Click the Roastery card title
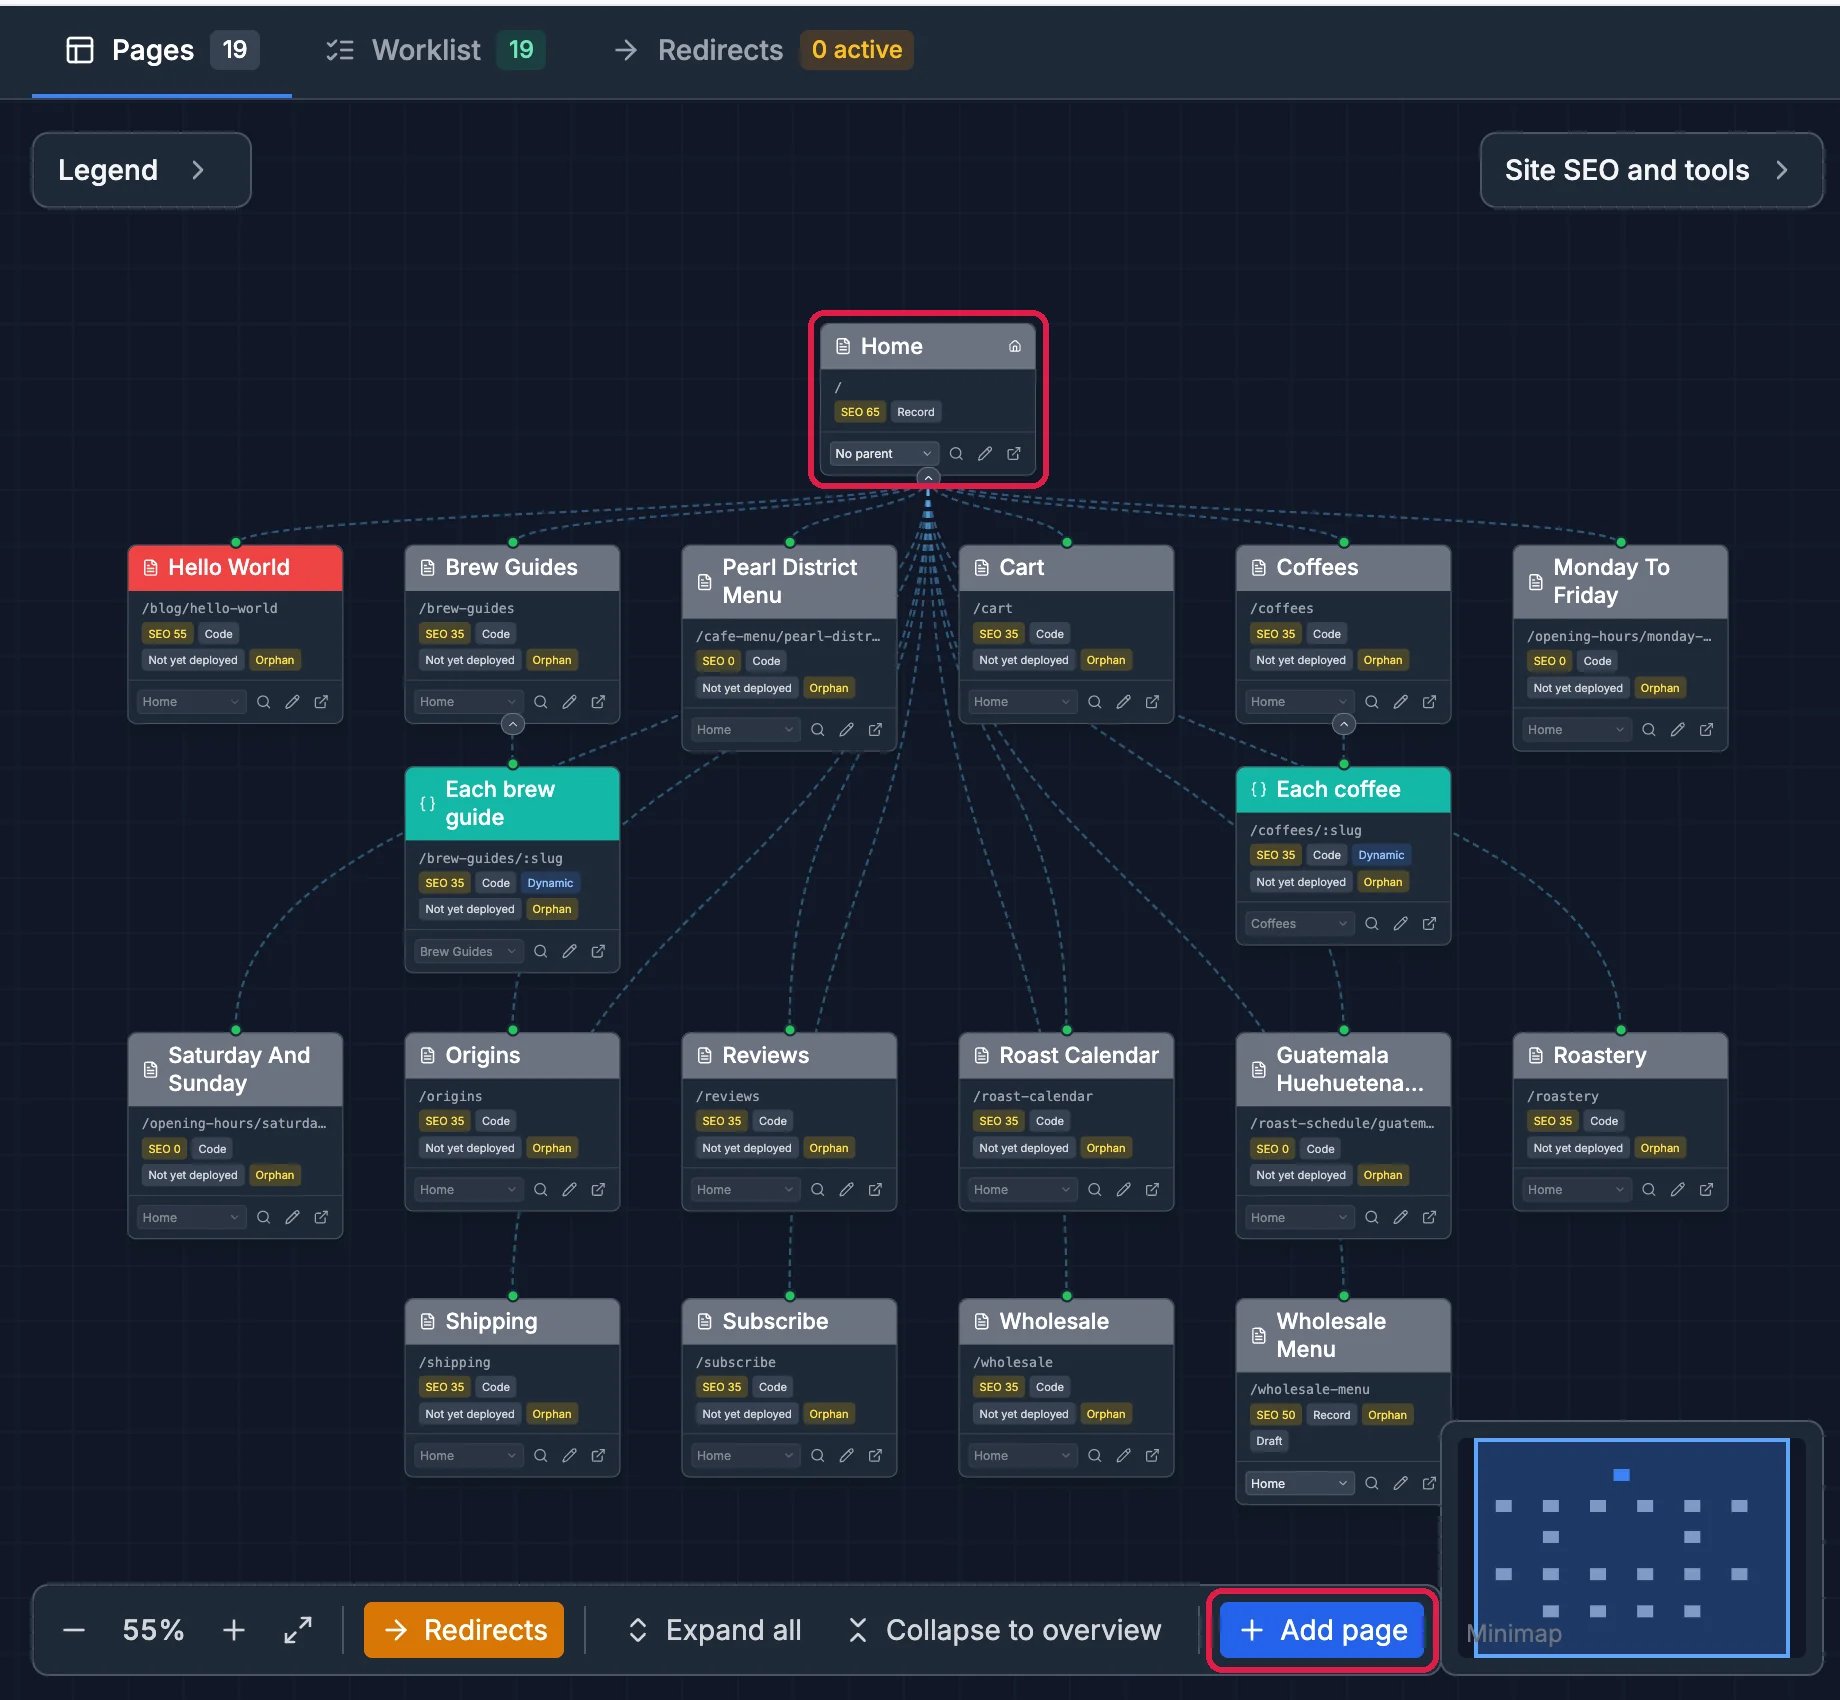1840x1700 pixels. pyautogui.click(x=1600, y=1056)
